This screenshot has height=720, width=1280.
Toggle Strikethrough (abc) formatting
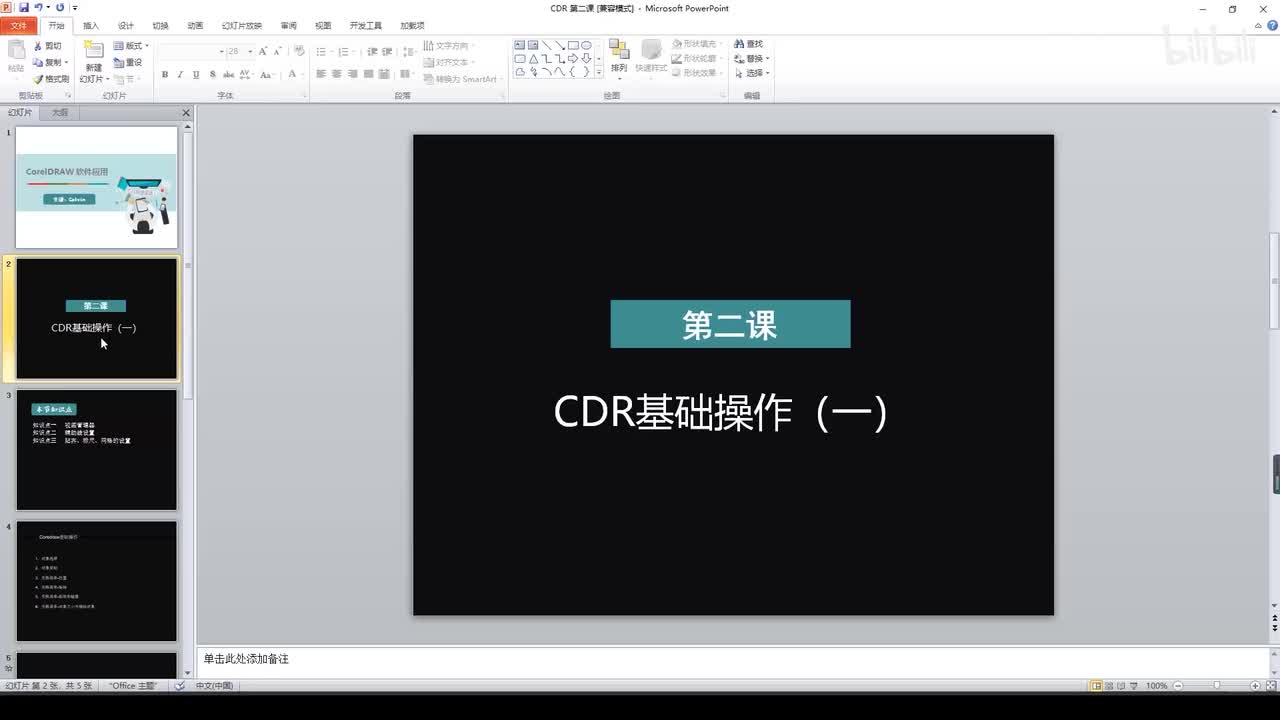tap(229, 74)
